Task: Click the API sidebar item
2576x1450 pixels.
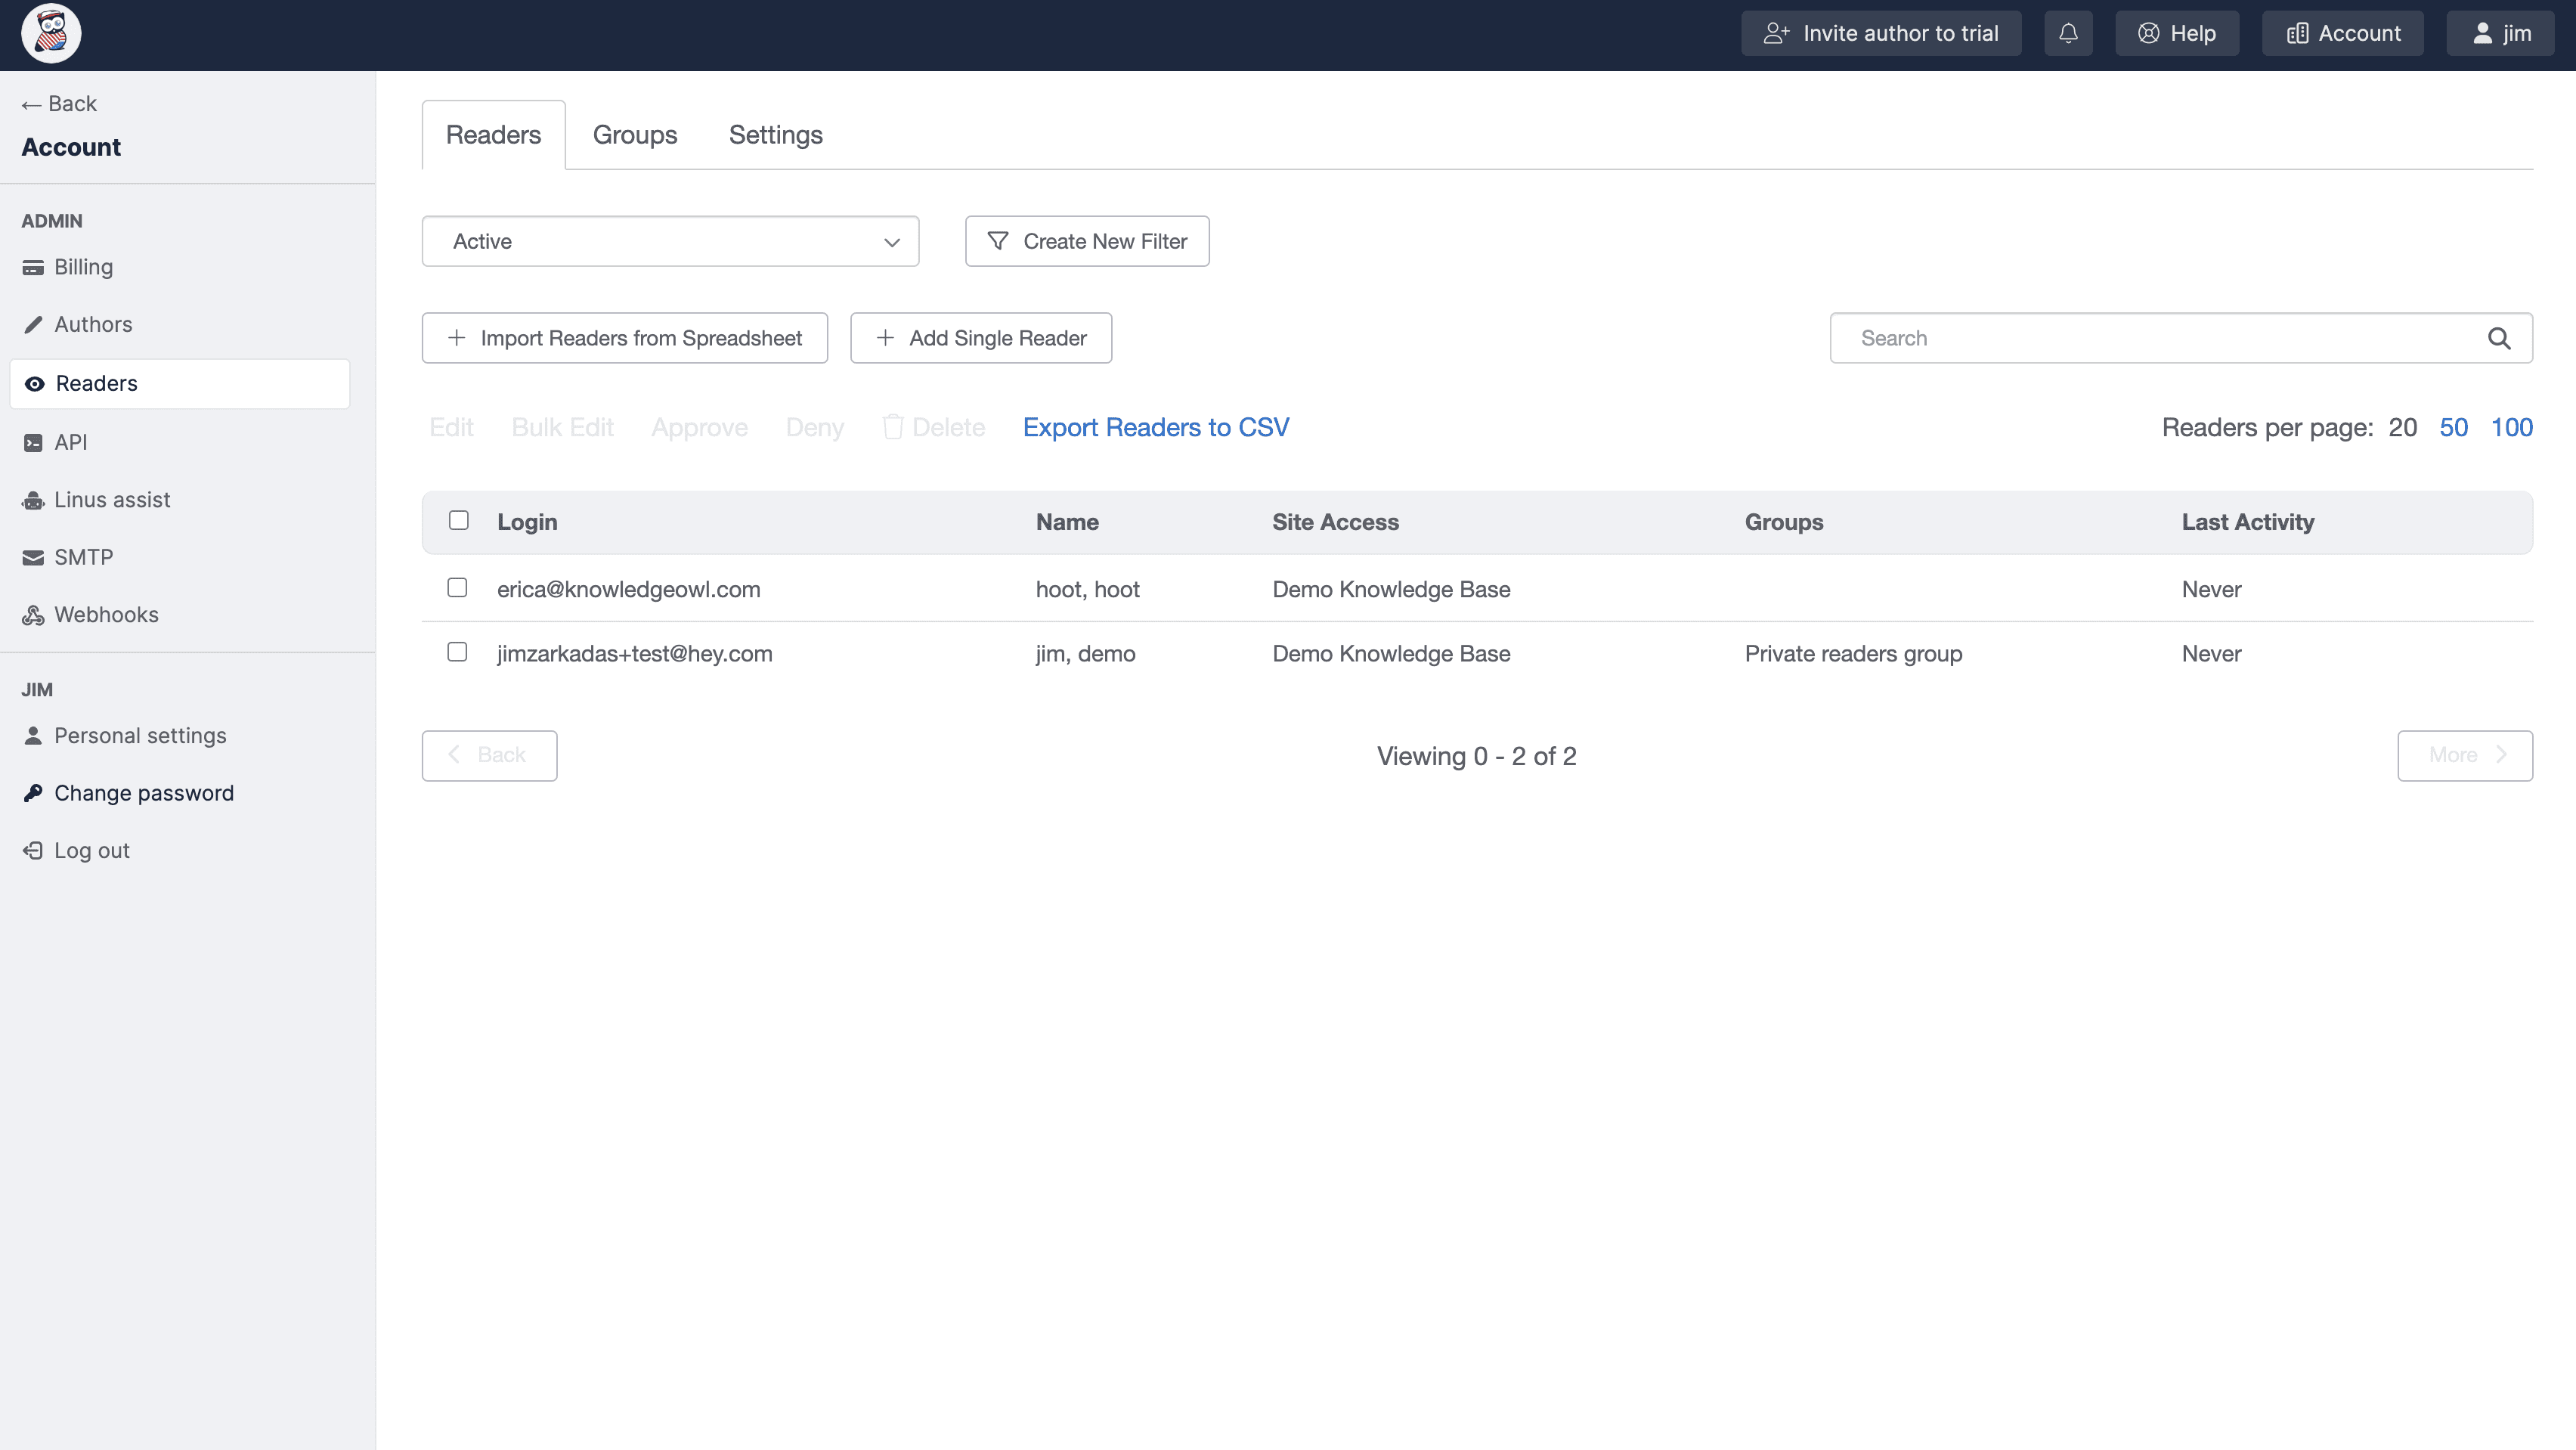Action: (x=70, y=442)
